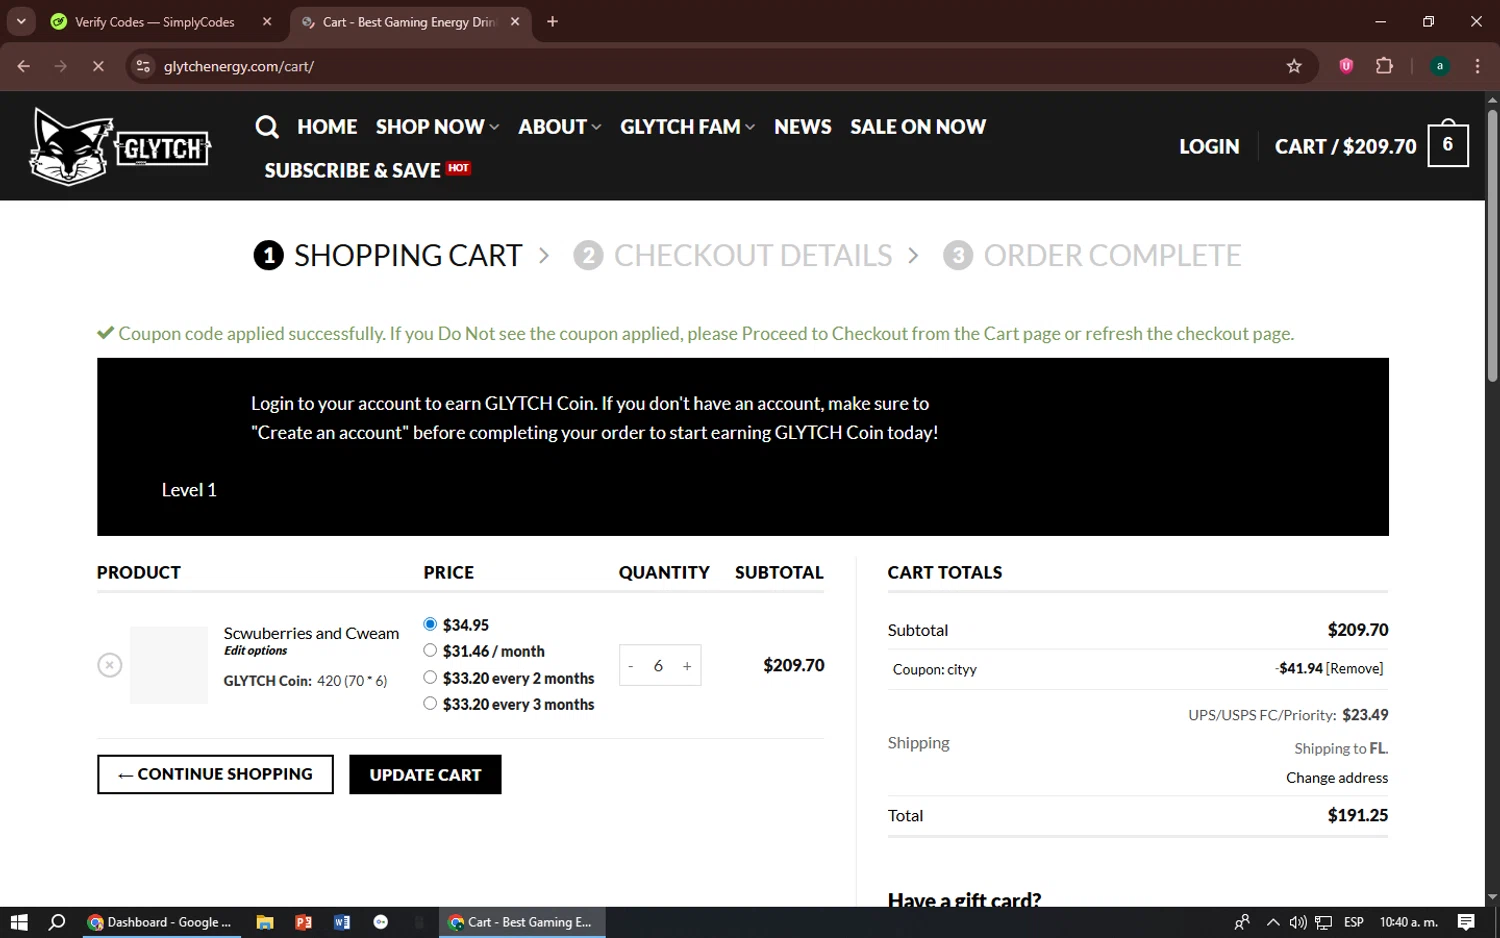
Task: Select $33.20 every 2 months option
Action: point(430,677)
